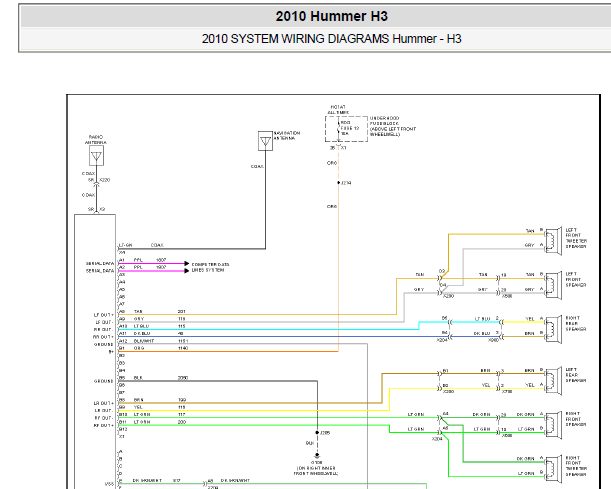Click the left front tweeter speaker symbol

(x=553, y=241)
